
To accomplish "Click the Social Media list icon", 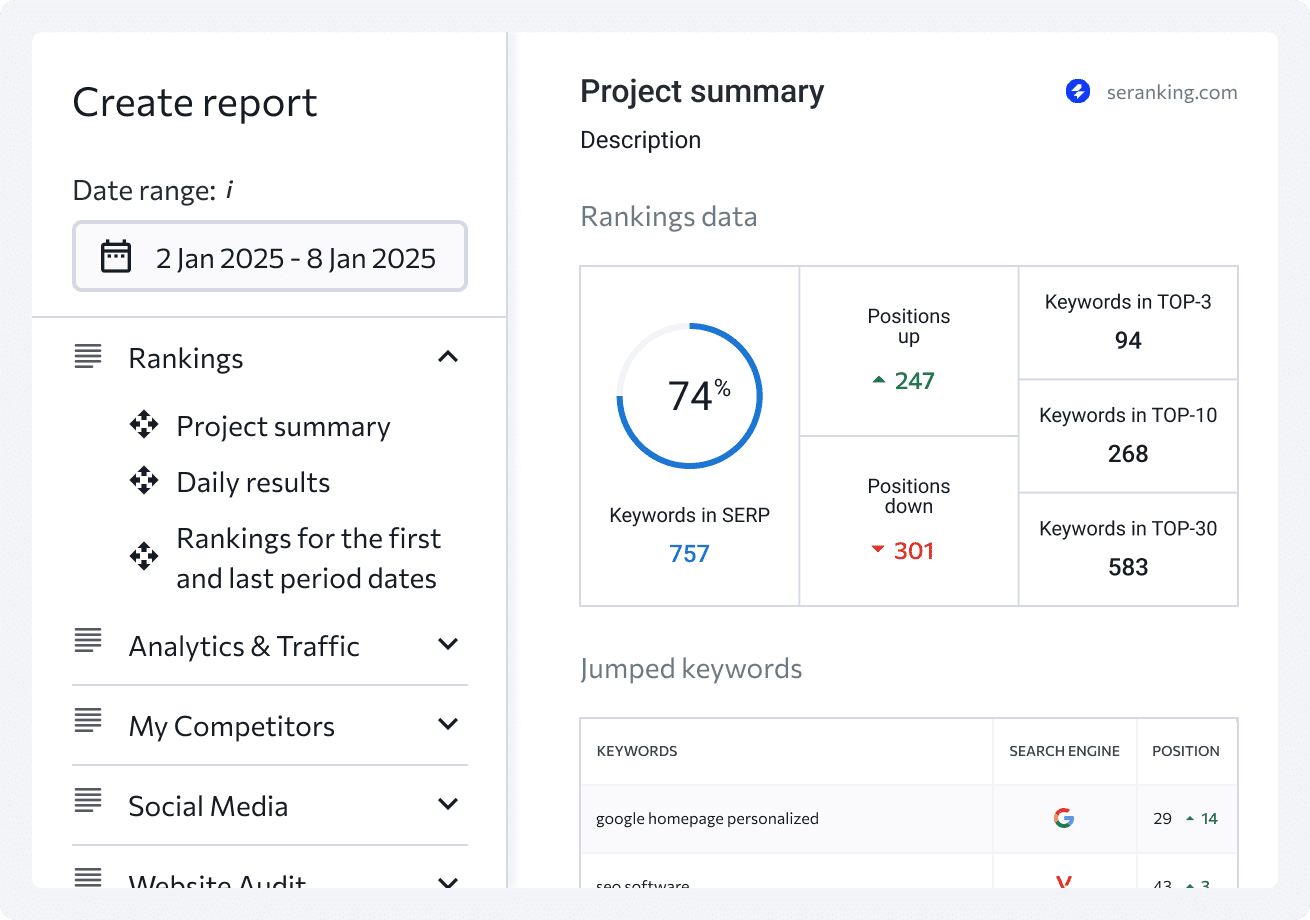I will tap(88, 803).
